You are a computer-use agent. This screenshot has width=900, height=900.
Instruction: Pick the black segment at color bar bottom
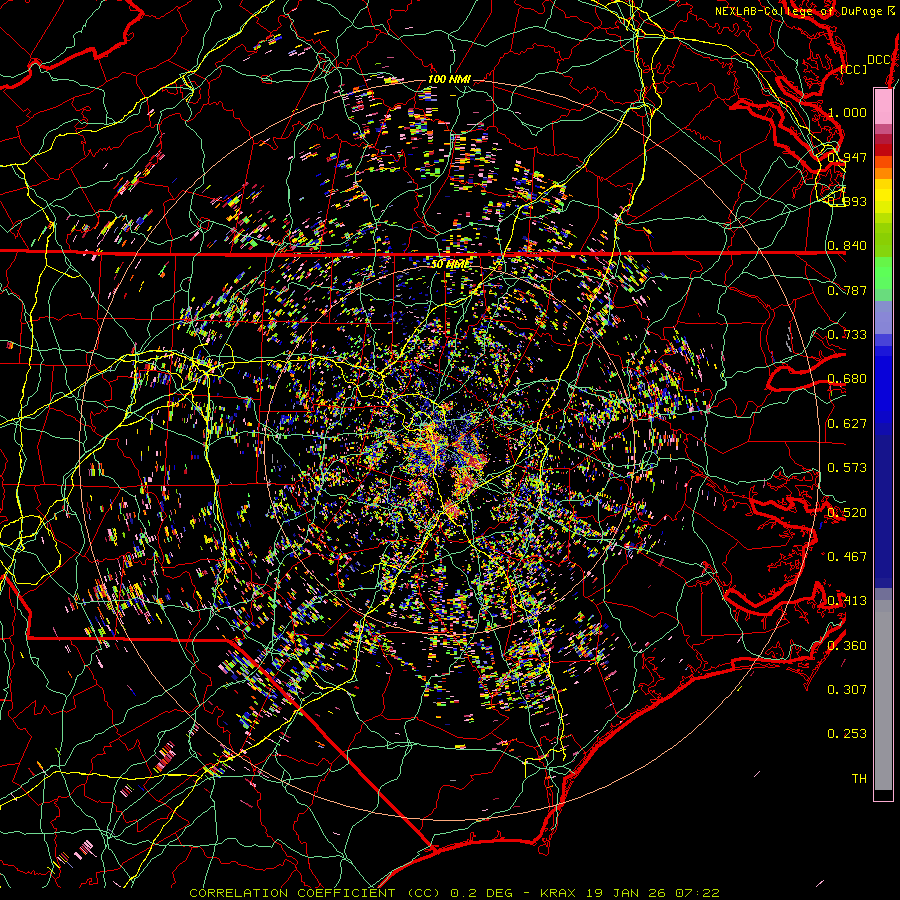click(883, 795)
